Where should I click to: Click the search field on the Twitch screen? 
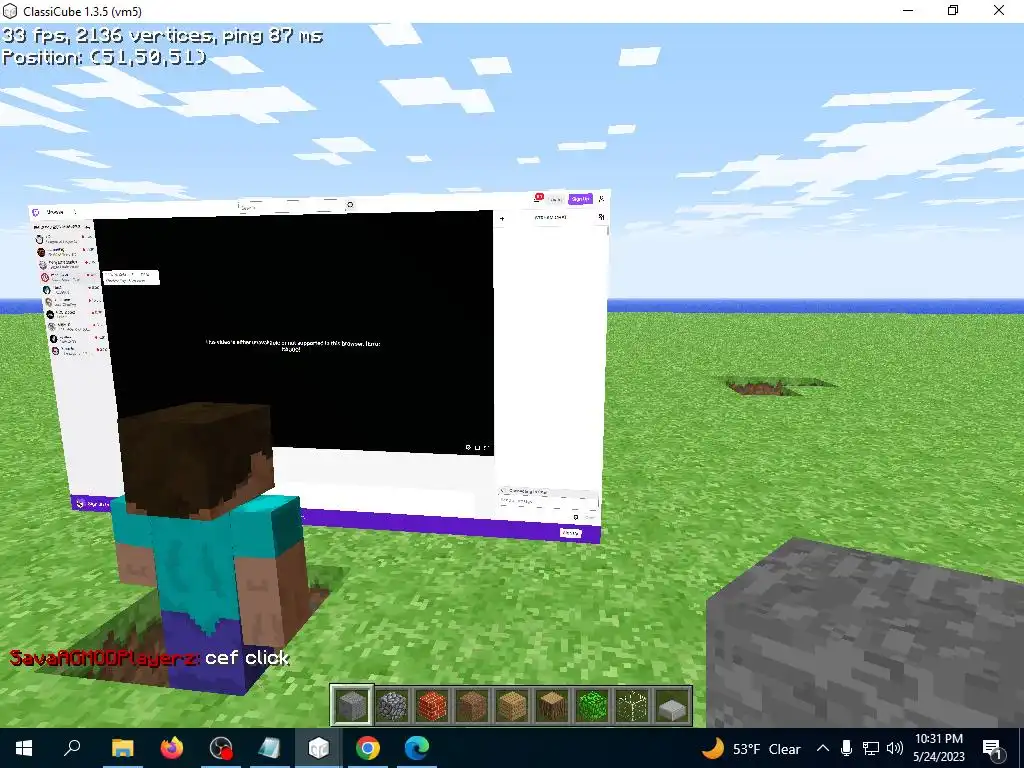[291, 206]
